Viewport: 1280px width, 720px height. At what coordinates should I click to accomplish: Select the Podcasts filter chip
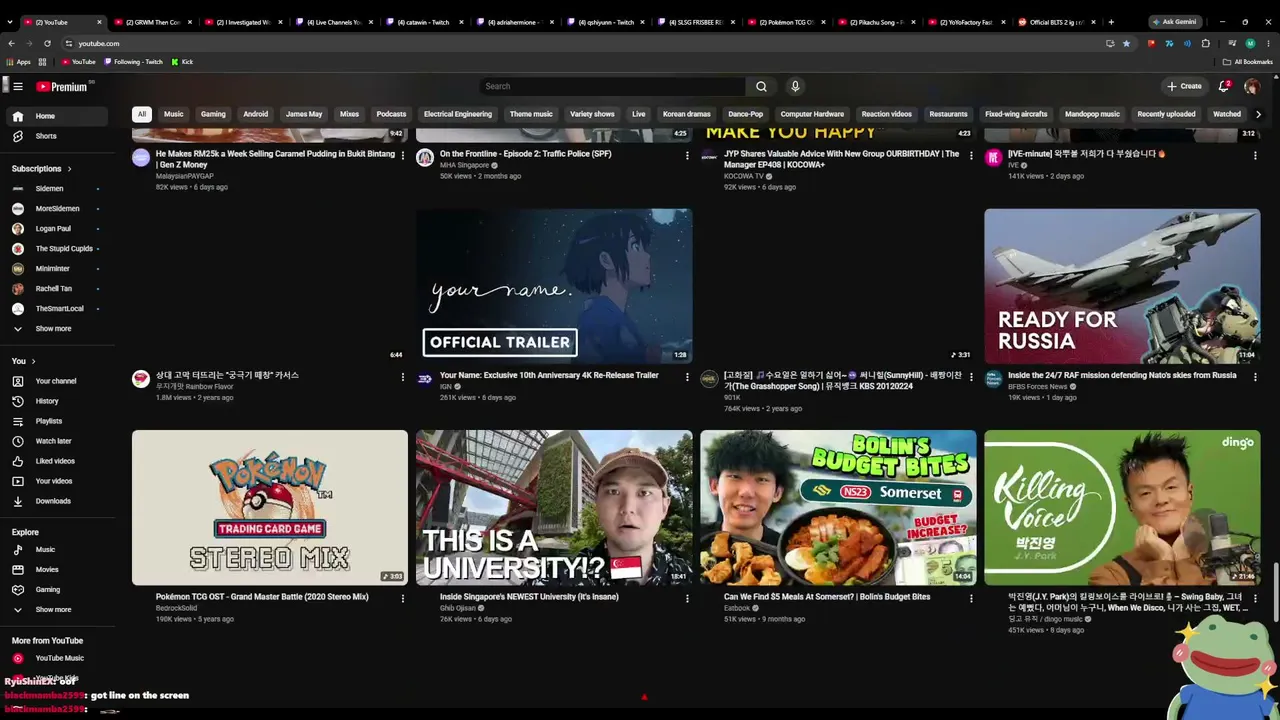tap(391, 114)
